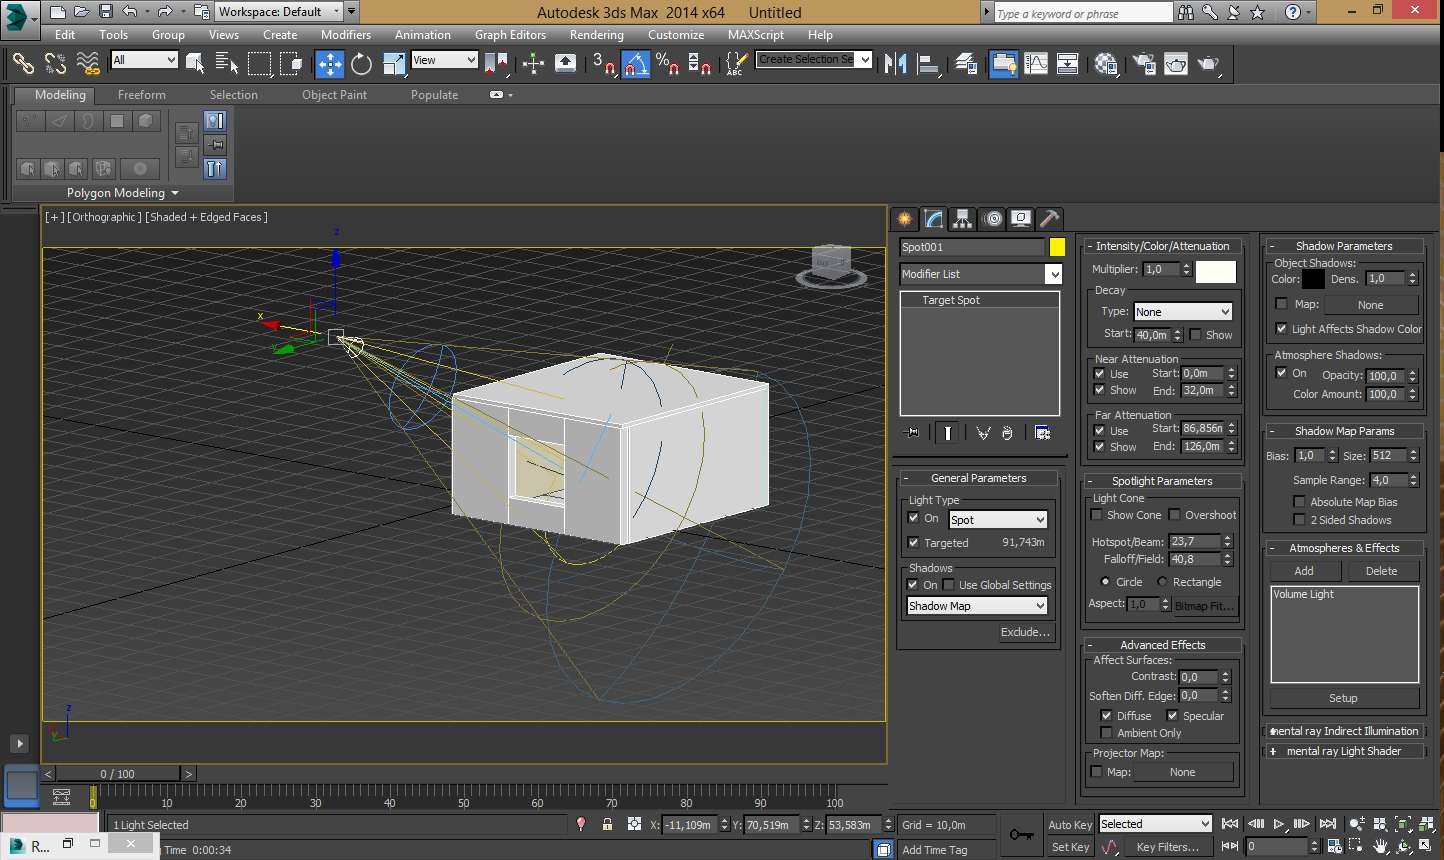Click the Setup button under Atmospheres
Screen dimensions: 1444x860
[x=1343, y=698]
